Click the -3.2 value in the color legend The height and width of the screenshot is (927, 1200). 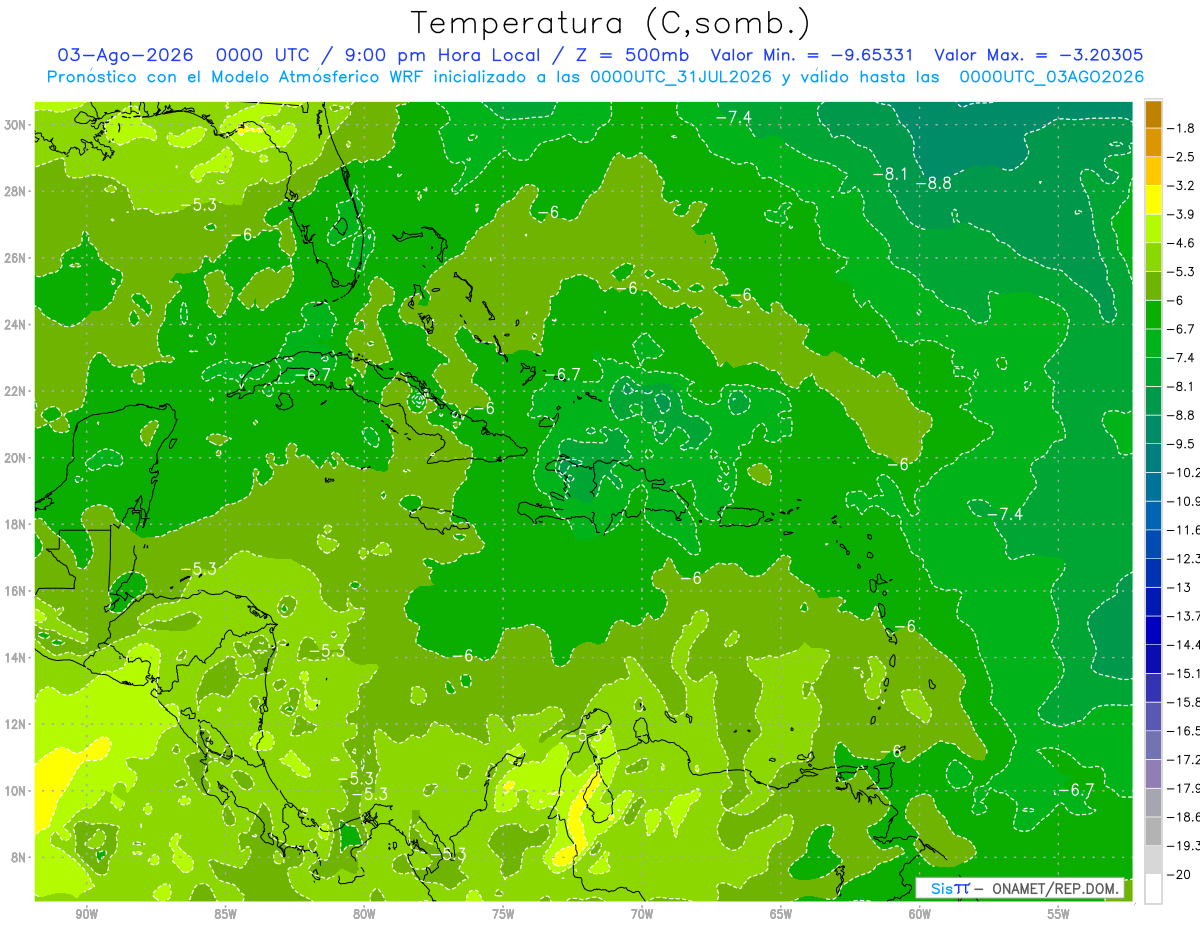point(1181,185)
